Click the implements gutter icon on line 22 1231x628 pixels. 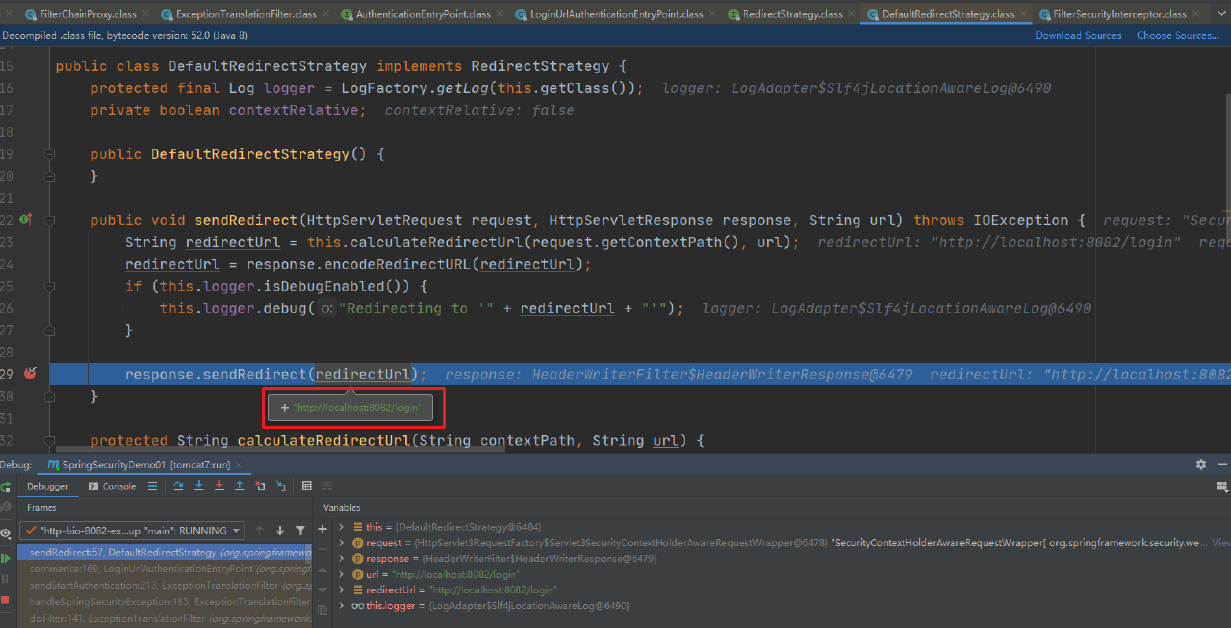coord(25,220)
